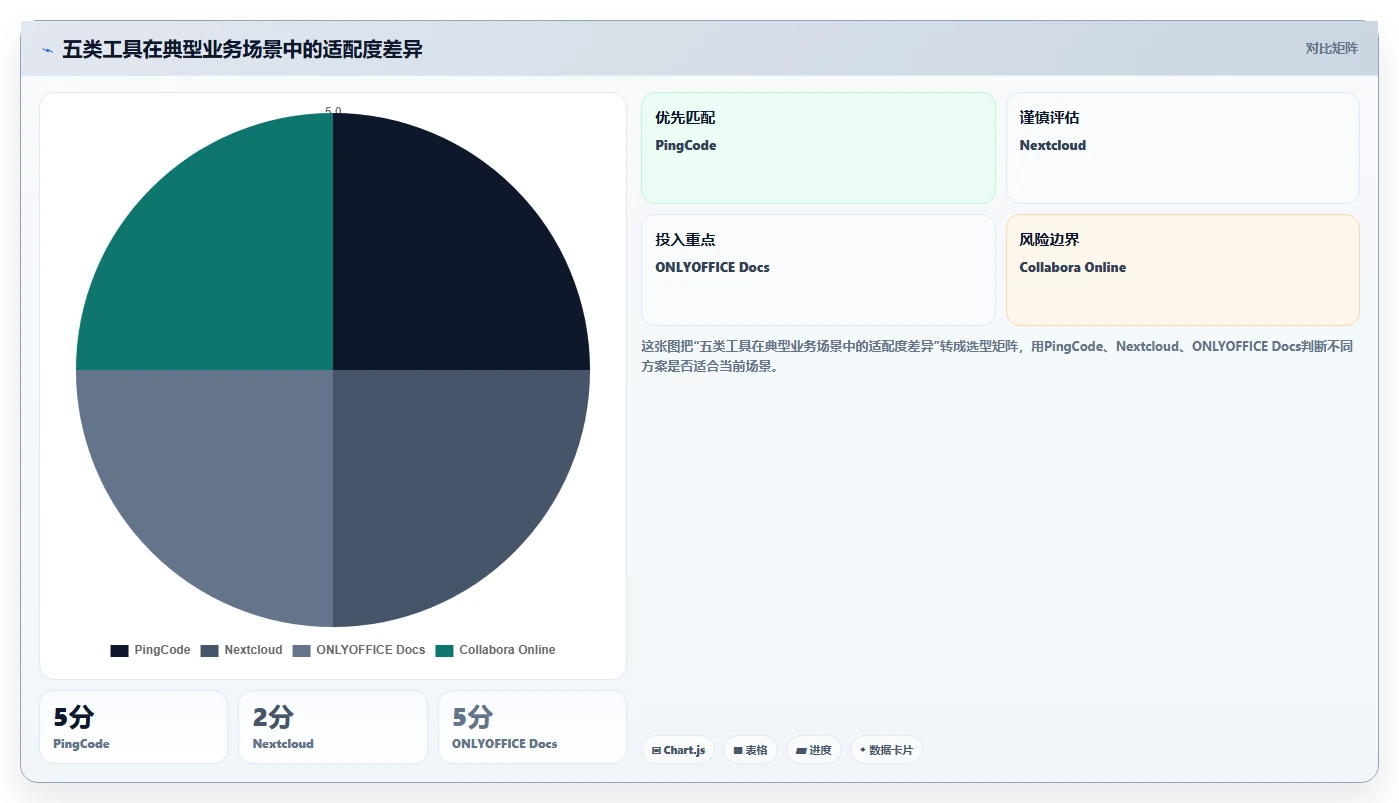This screenshot has width=1399, height=803.
Task: Click the 2分 Nextcloud score card
Action: point(333,727)
